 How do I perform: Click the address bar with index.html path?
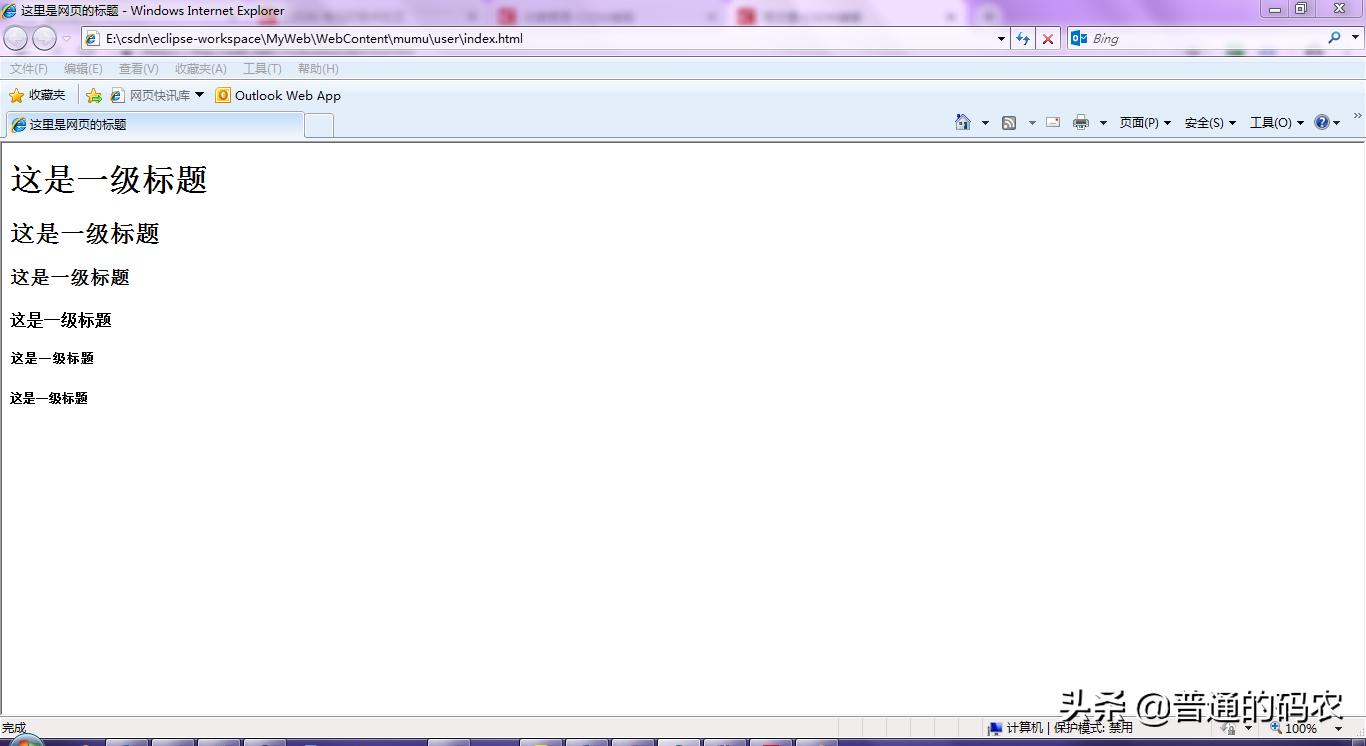(x=545, y=39)
